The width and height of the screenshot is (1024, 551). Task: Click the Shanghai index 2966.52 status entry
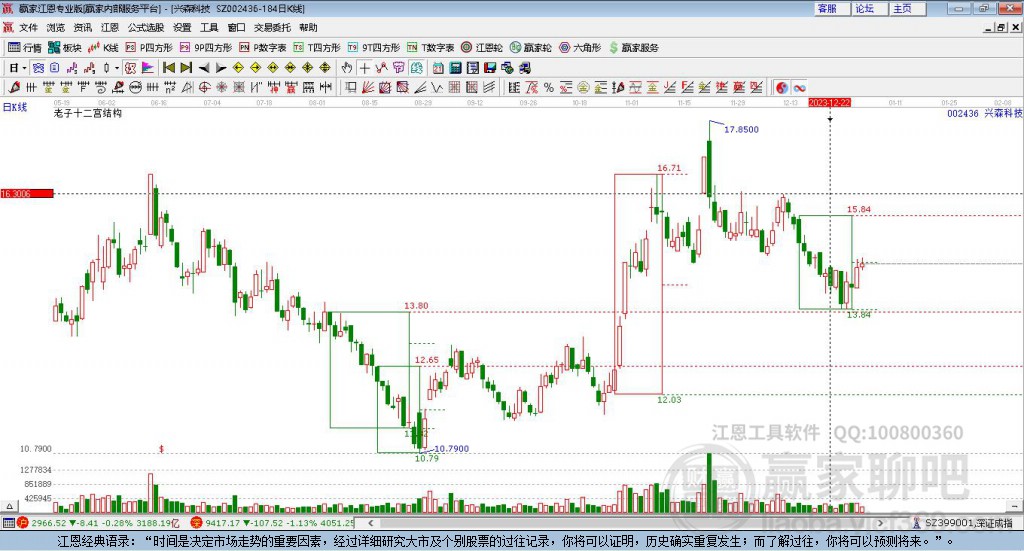click(x=100, y=523)
